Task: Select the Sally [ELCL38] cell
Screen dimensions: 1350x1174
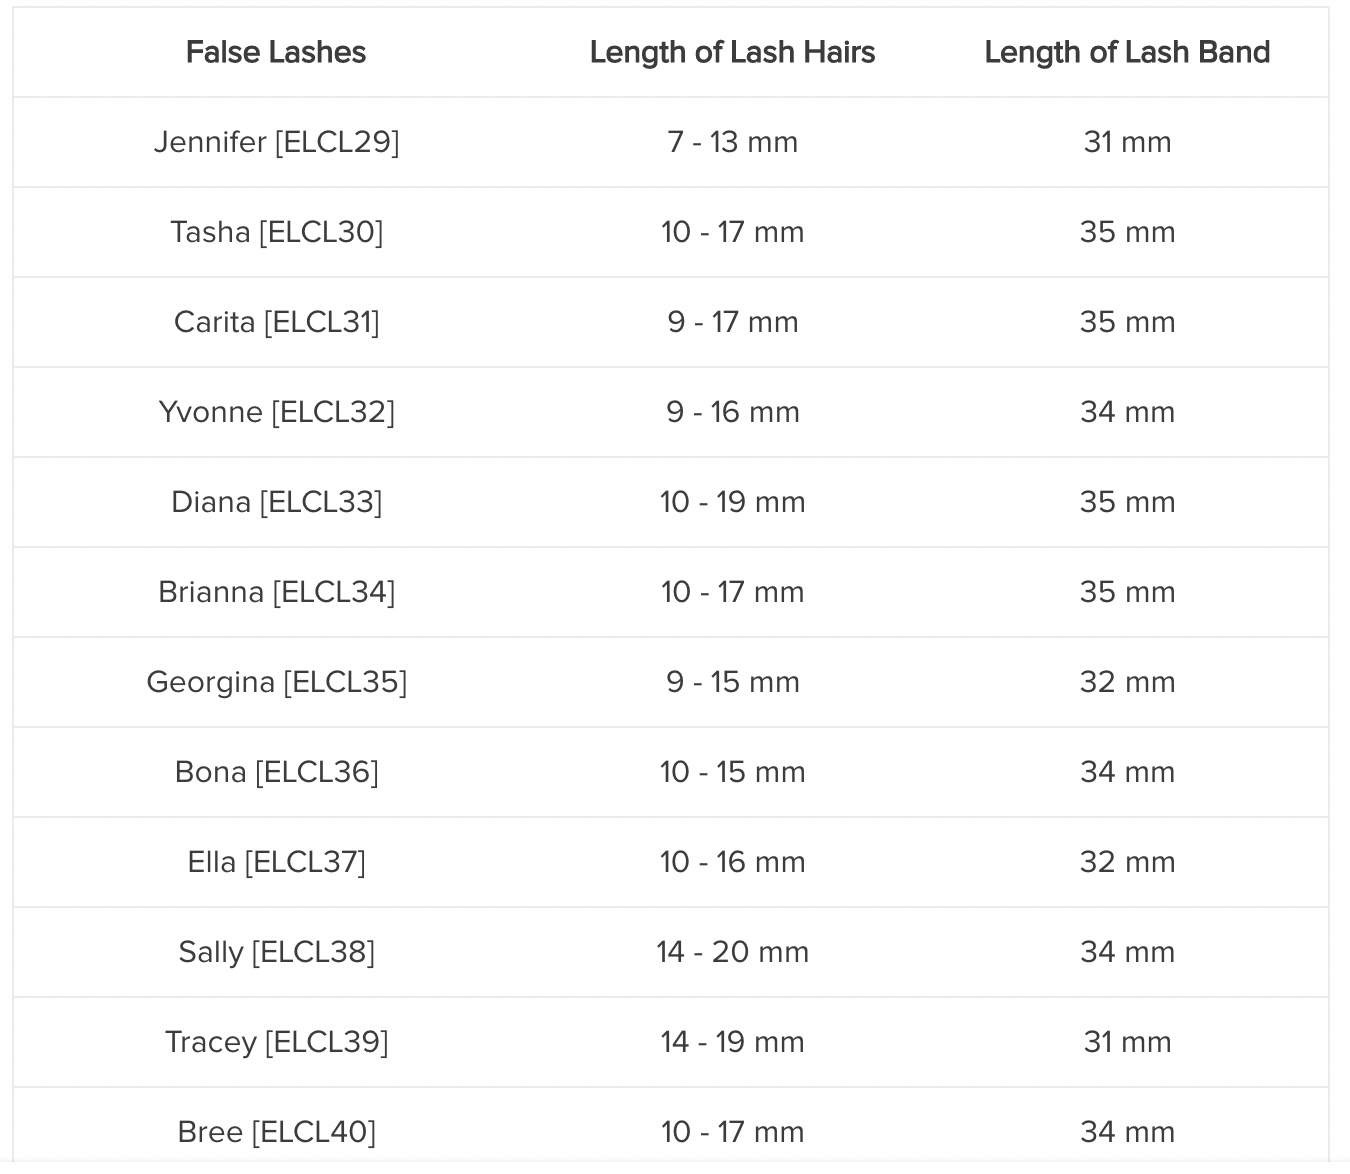Action: coord(276,952)
